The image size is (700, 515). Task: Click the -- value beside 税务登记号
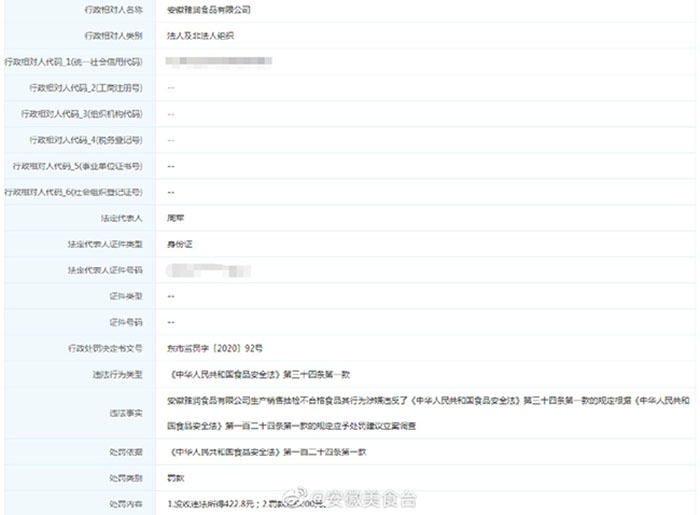(171, 140)
